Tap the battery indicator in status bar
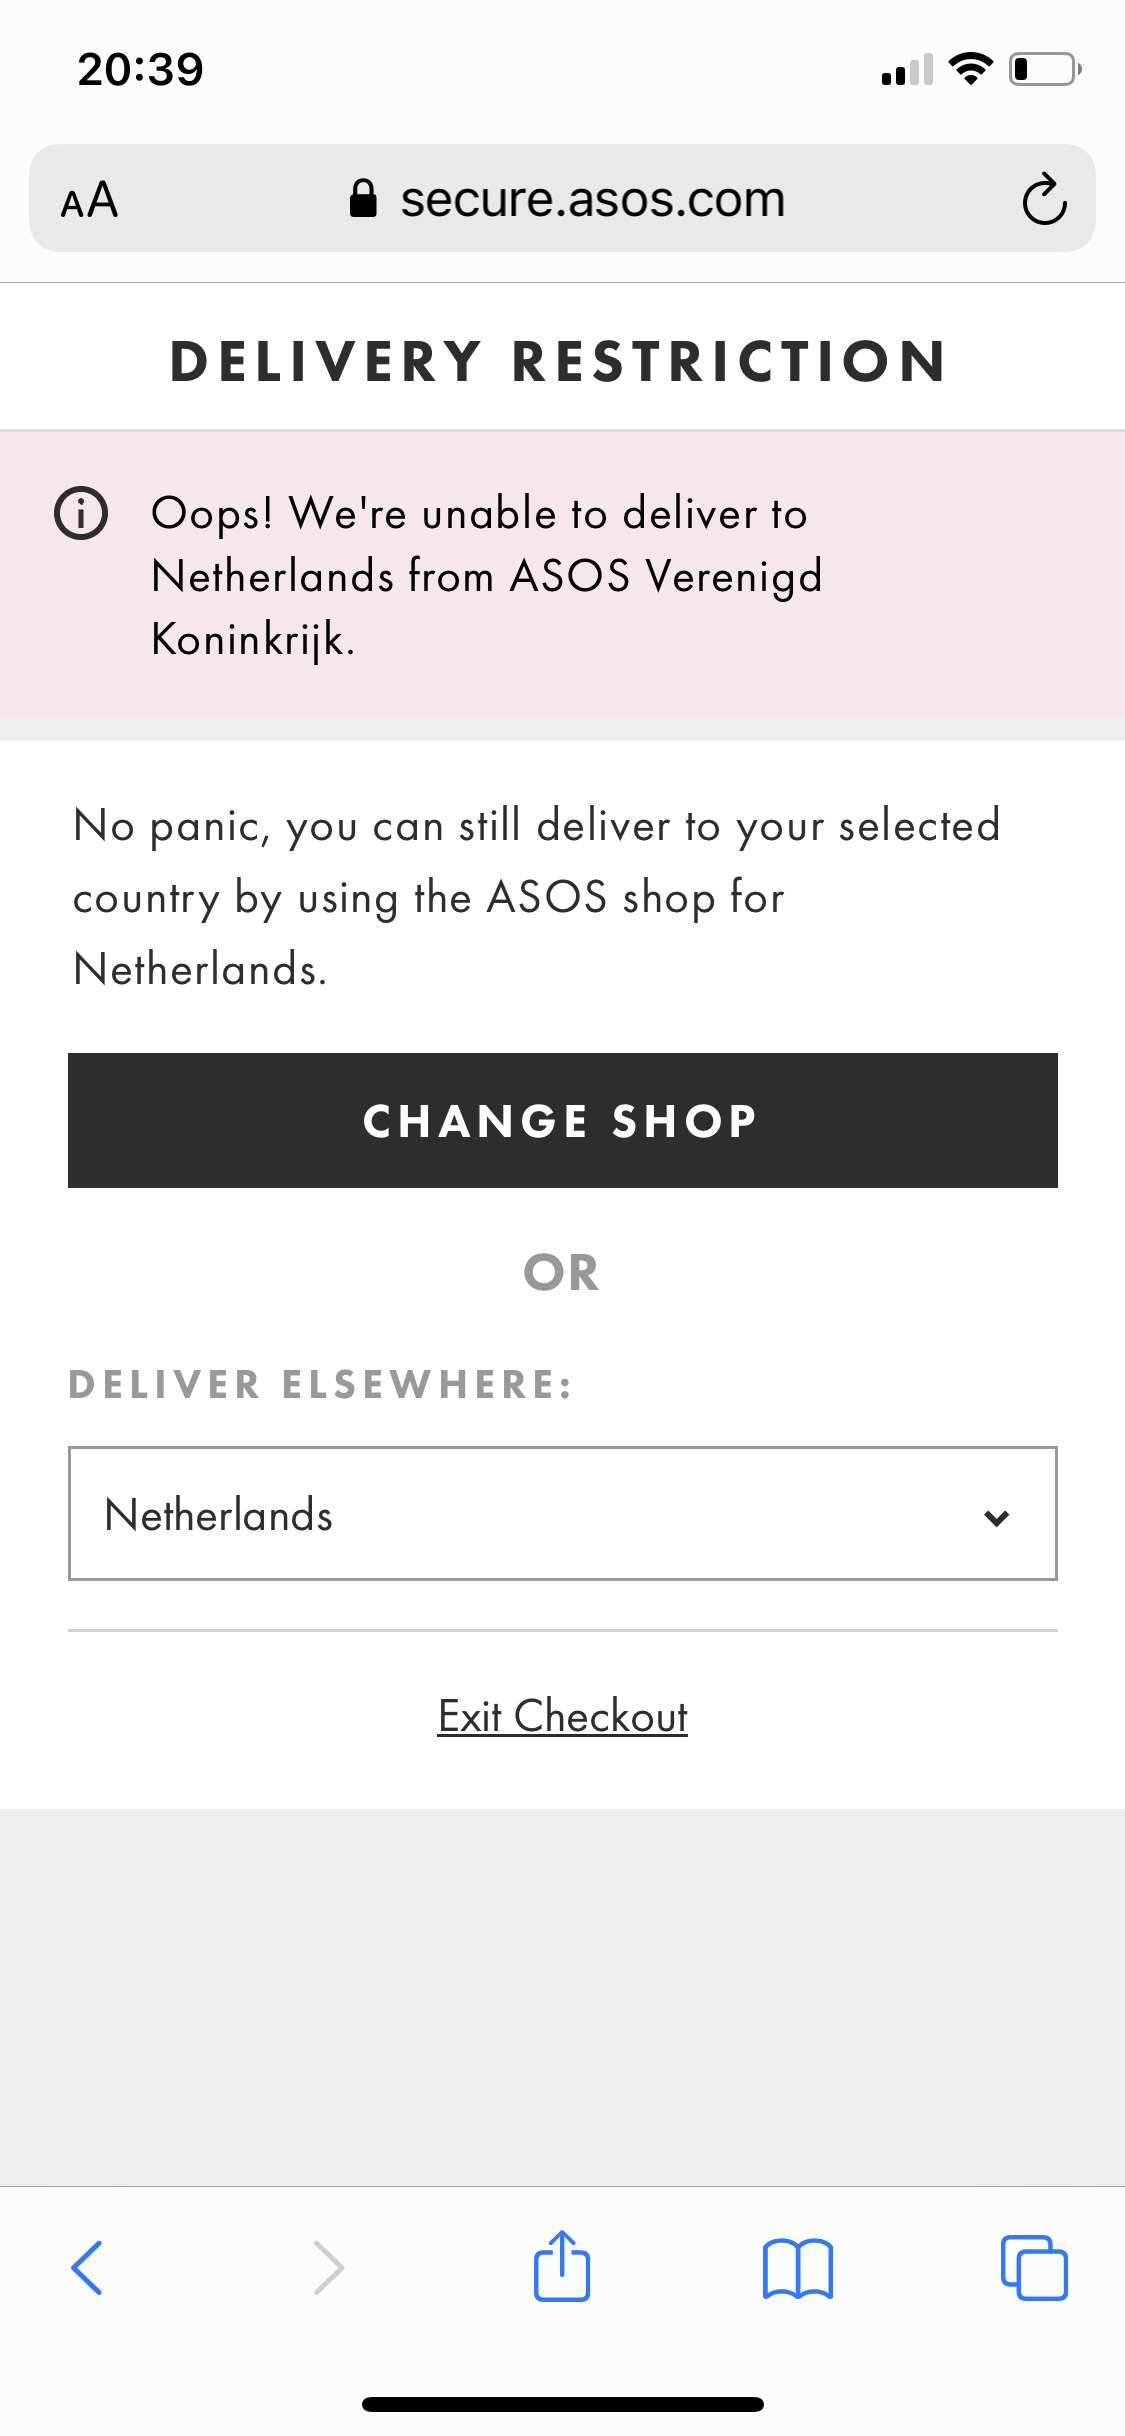Screen dimensions: 1125x2436 (1045, 69)
